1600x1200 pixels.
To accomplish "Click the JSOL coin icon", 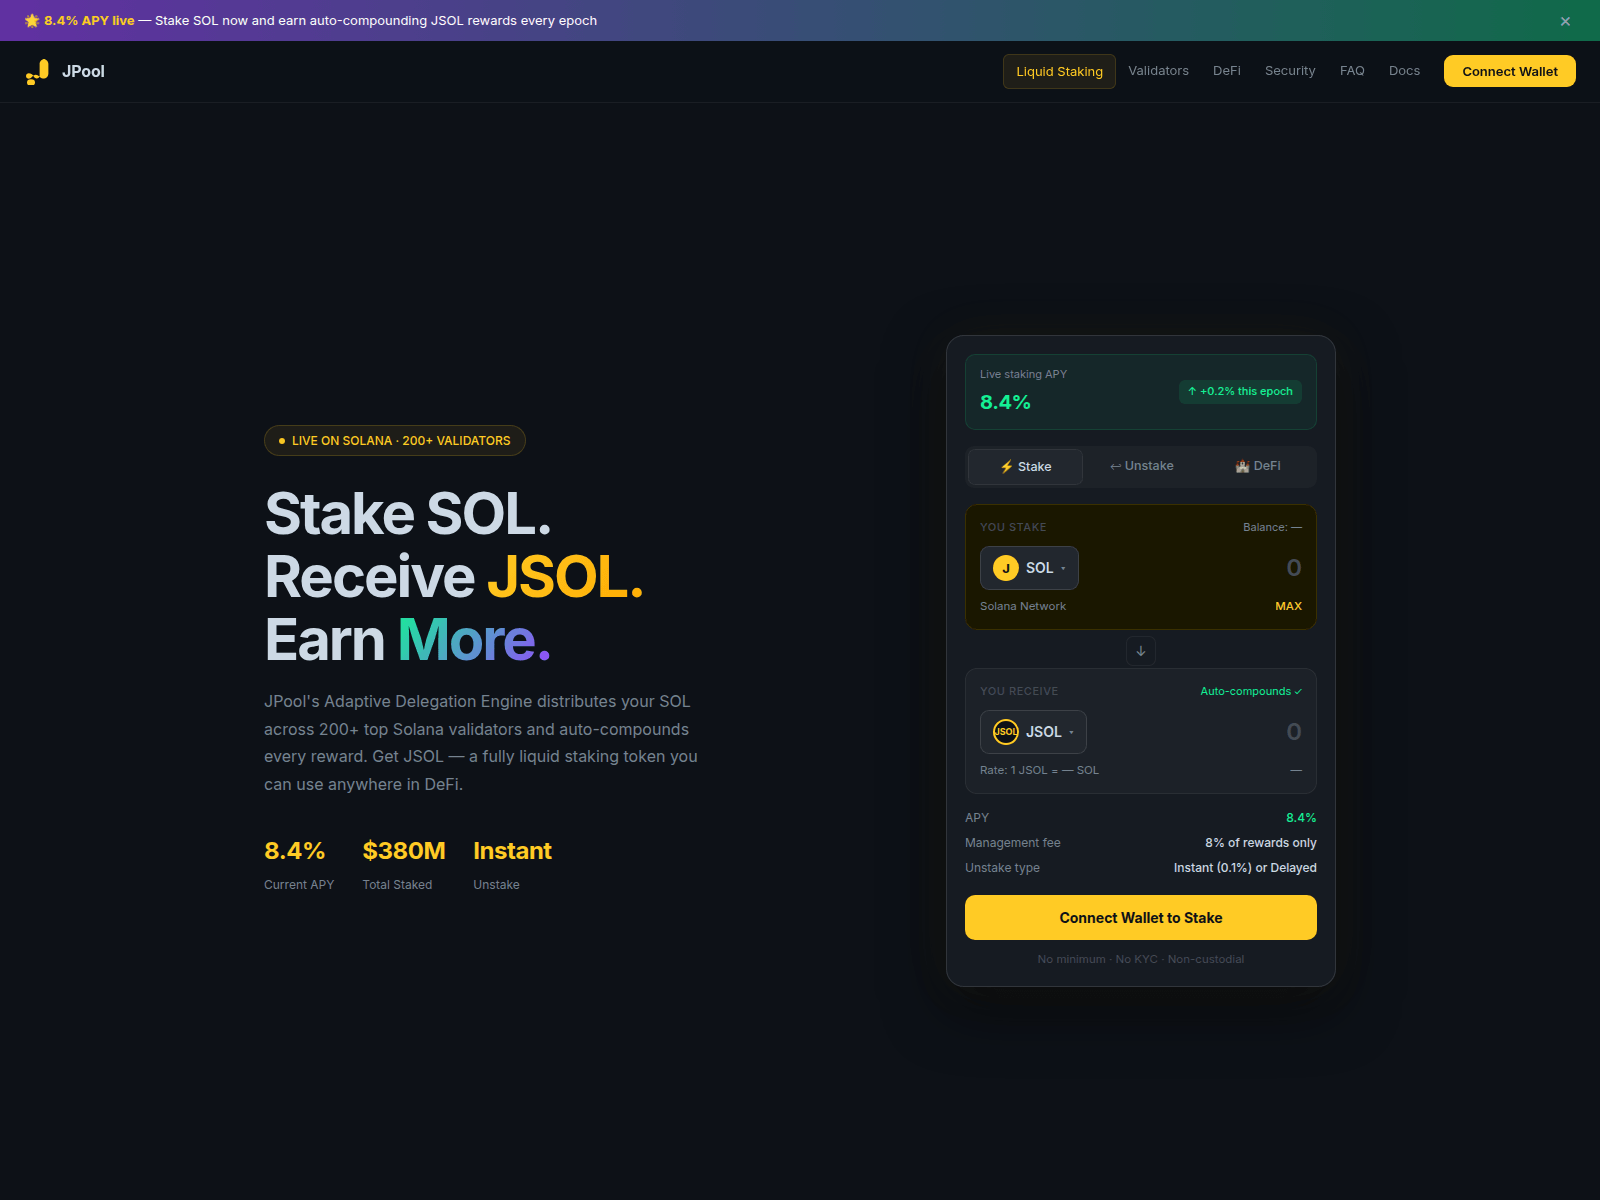I will tap(1006, 732).
